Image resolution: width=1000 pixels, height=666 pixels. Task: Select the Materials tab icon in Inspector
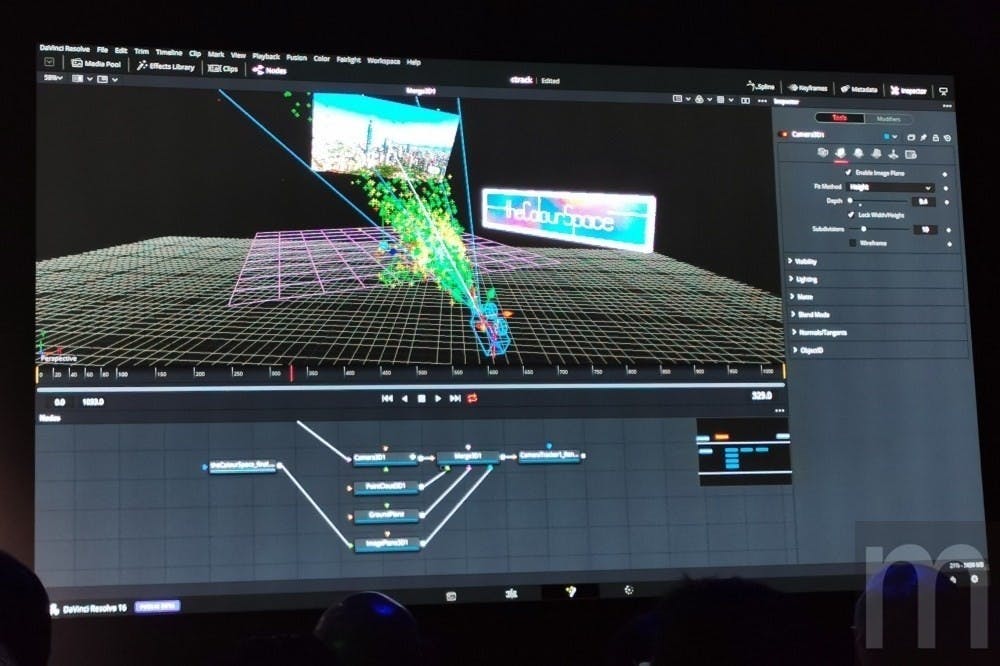coord(858,153)
